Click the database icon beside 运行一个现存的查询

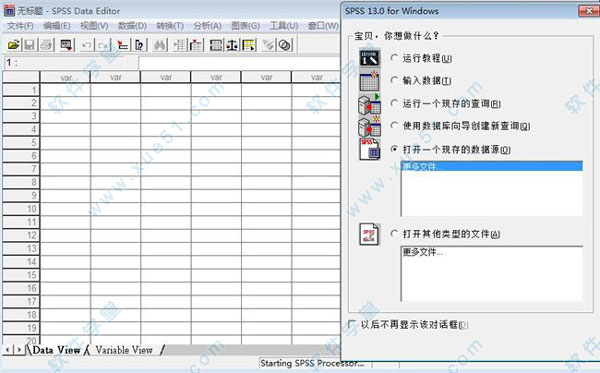pos(370,104)
